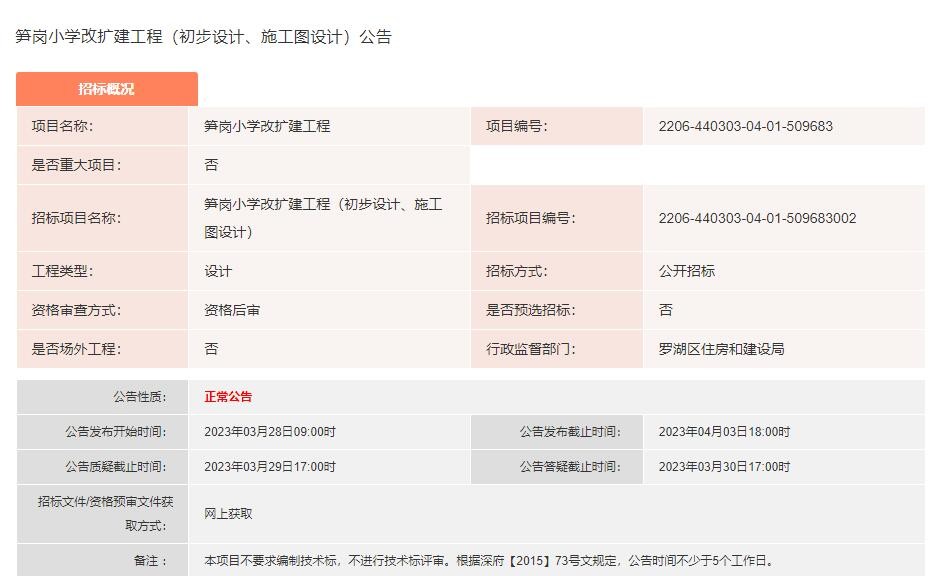Viewport: 952px width, 576px height.
Task: Click the 招标项目名称 value cell text
Action: (x=322, y=217)
